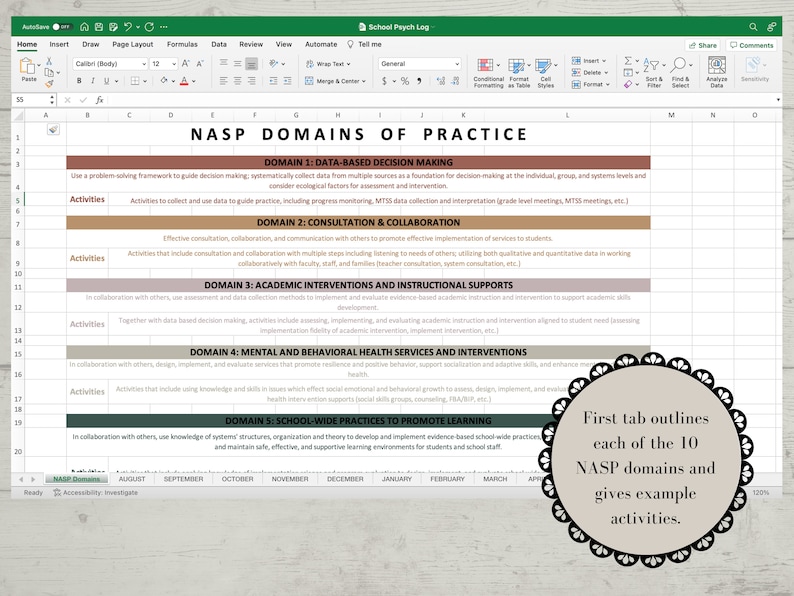Screen dimensions: 794x596
Task: Click Analyze Data
Action: tap(717, 72)
